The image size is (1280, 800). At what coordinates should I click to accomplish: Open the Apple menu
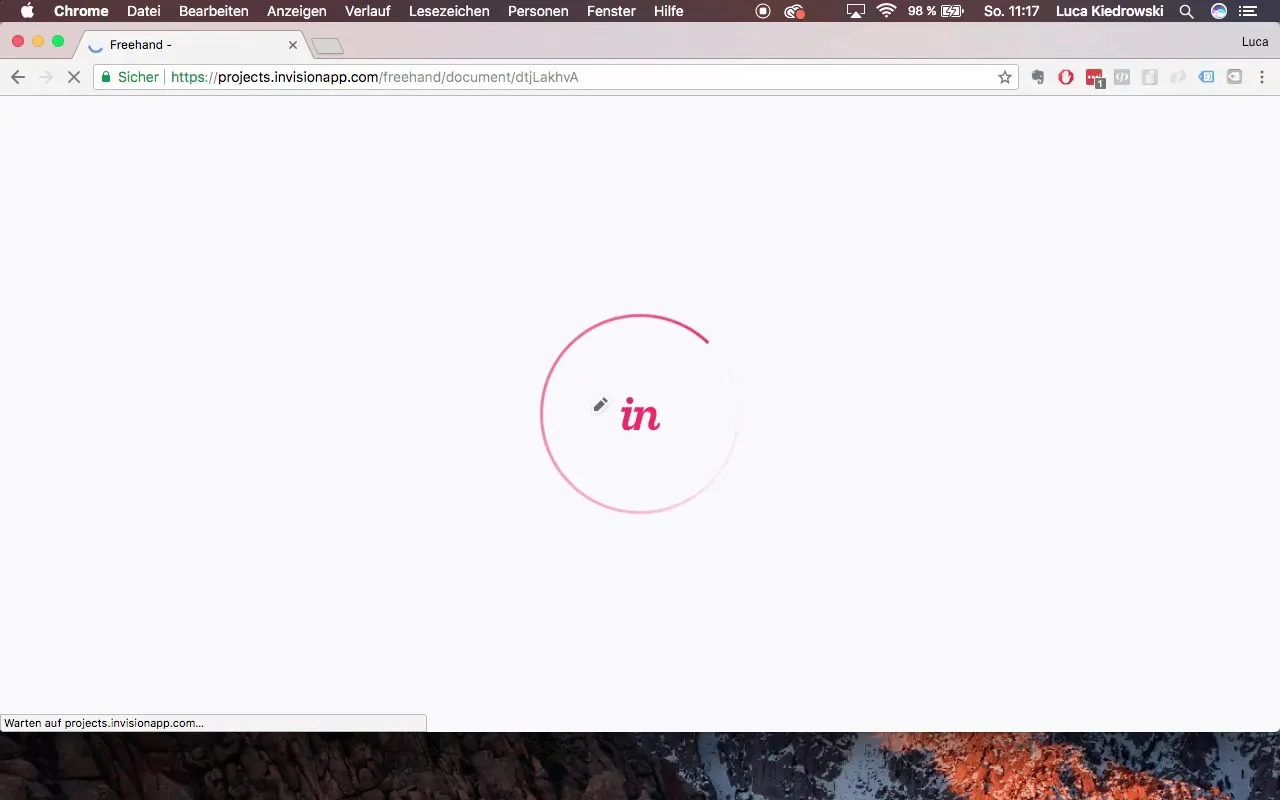click(x=27, y=11)
